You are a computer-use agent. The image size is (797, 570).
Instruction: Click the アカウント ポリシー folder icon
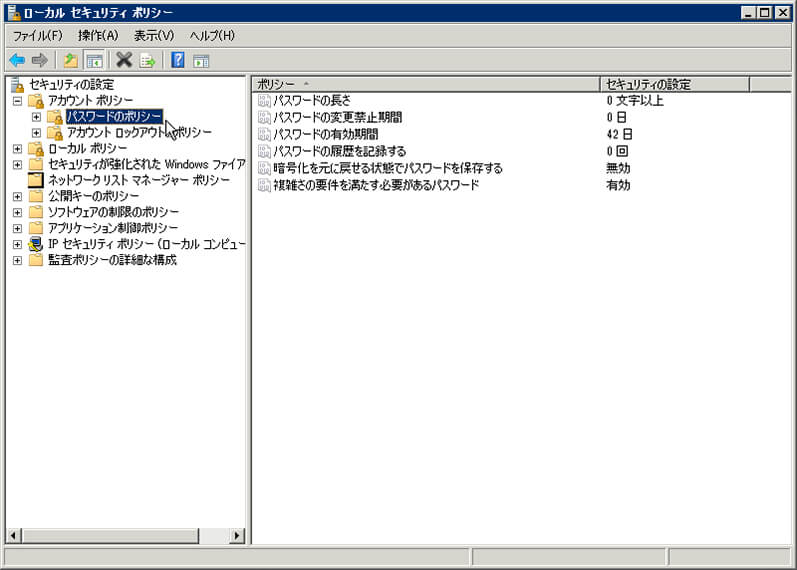(36, 101)
